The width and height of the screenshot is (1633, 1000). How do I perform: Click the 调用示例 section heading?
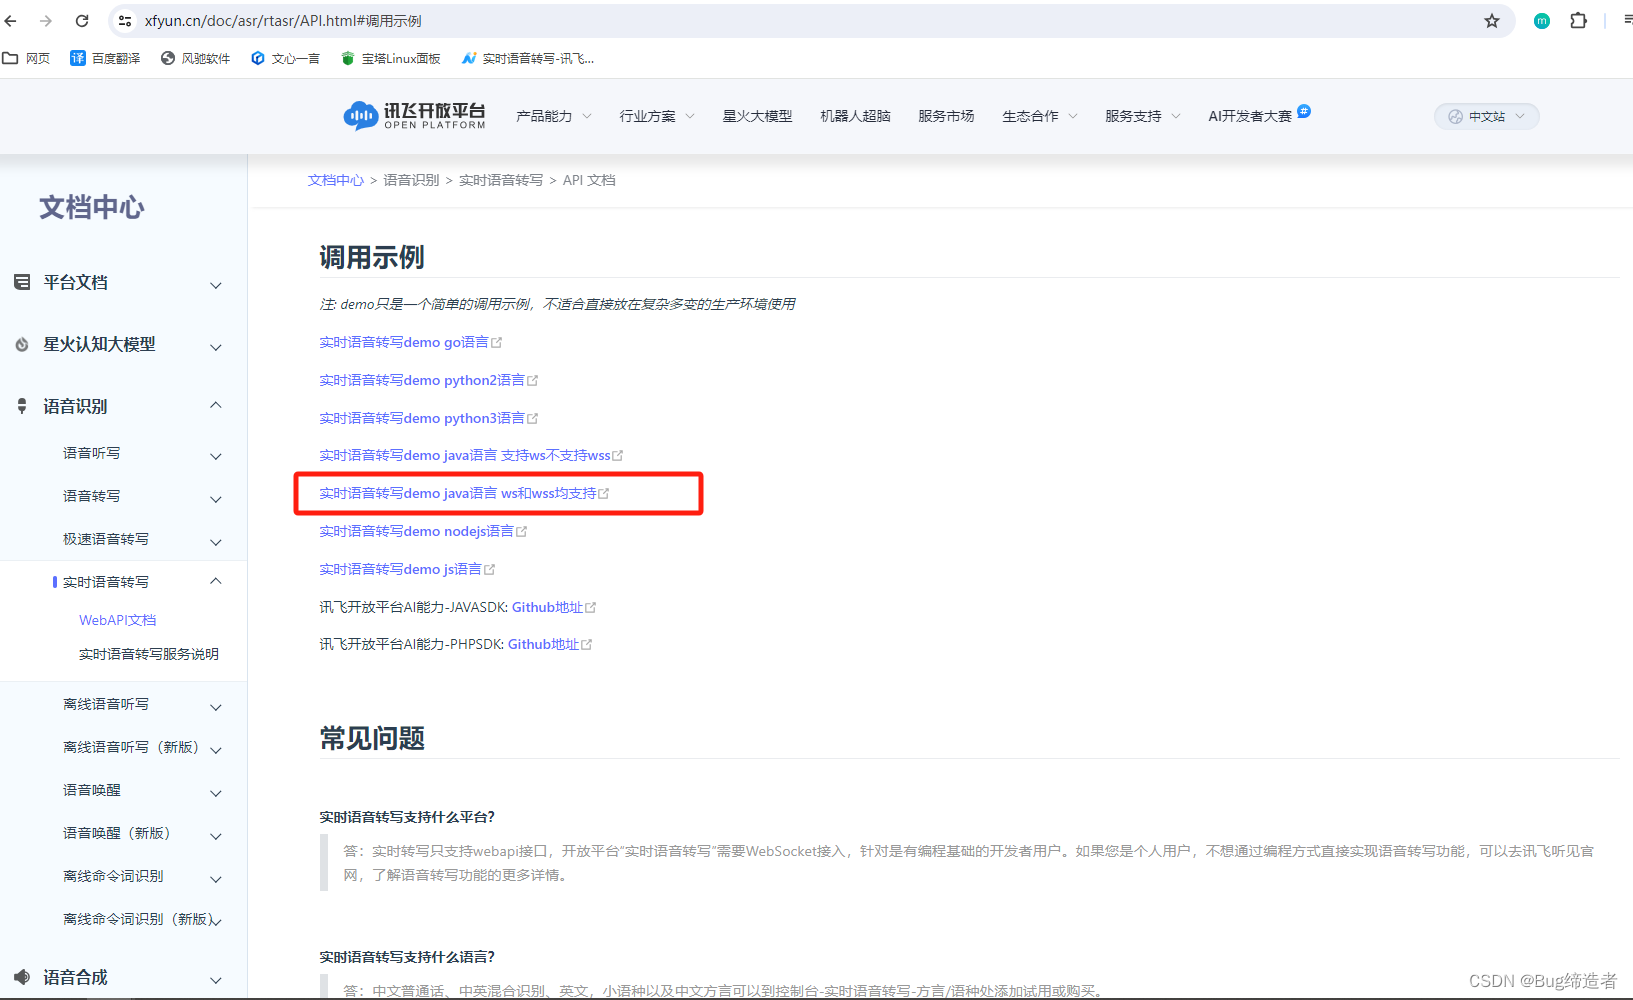coord(372,258)
